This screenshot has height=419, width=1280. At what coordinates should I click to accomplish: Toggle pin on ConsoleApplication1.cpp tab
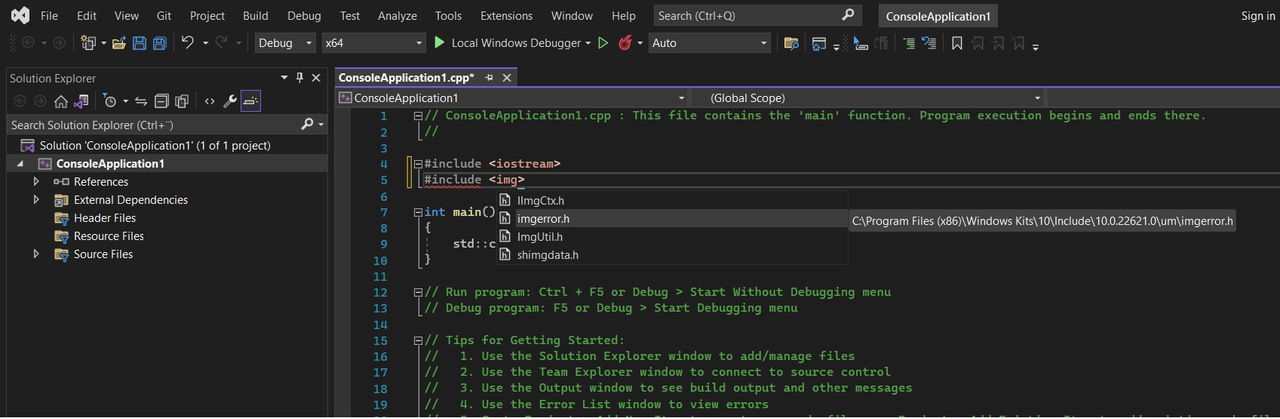click(x=489, y=77)
